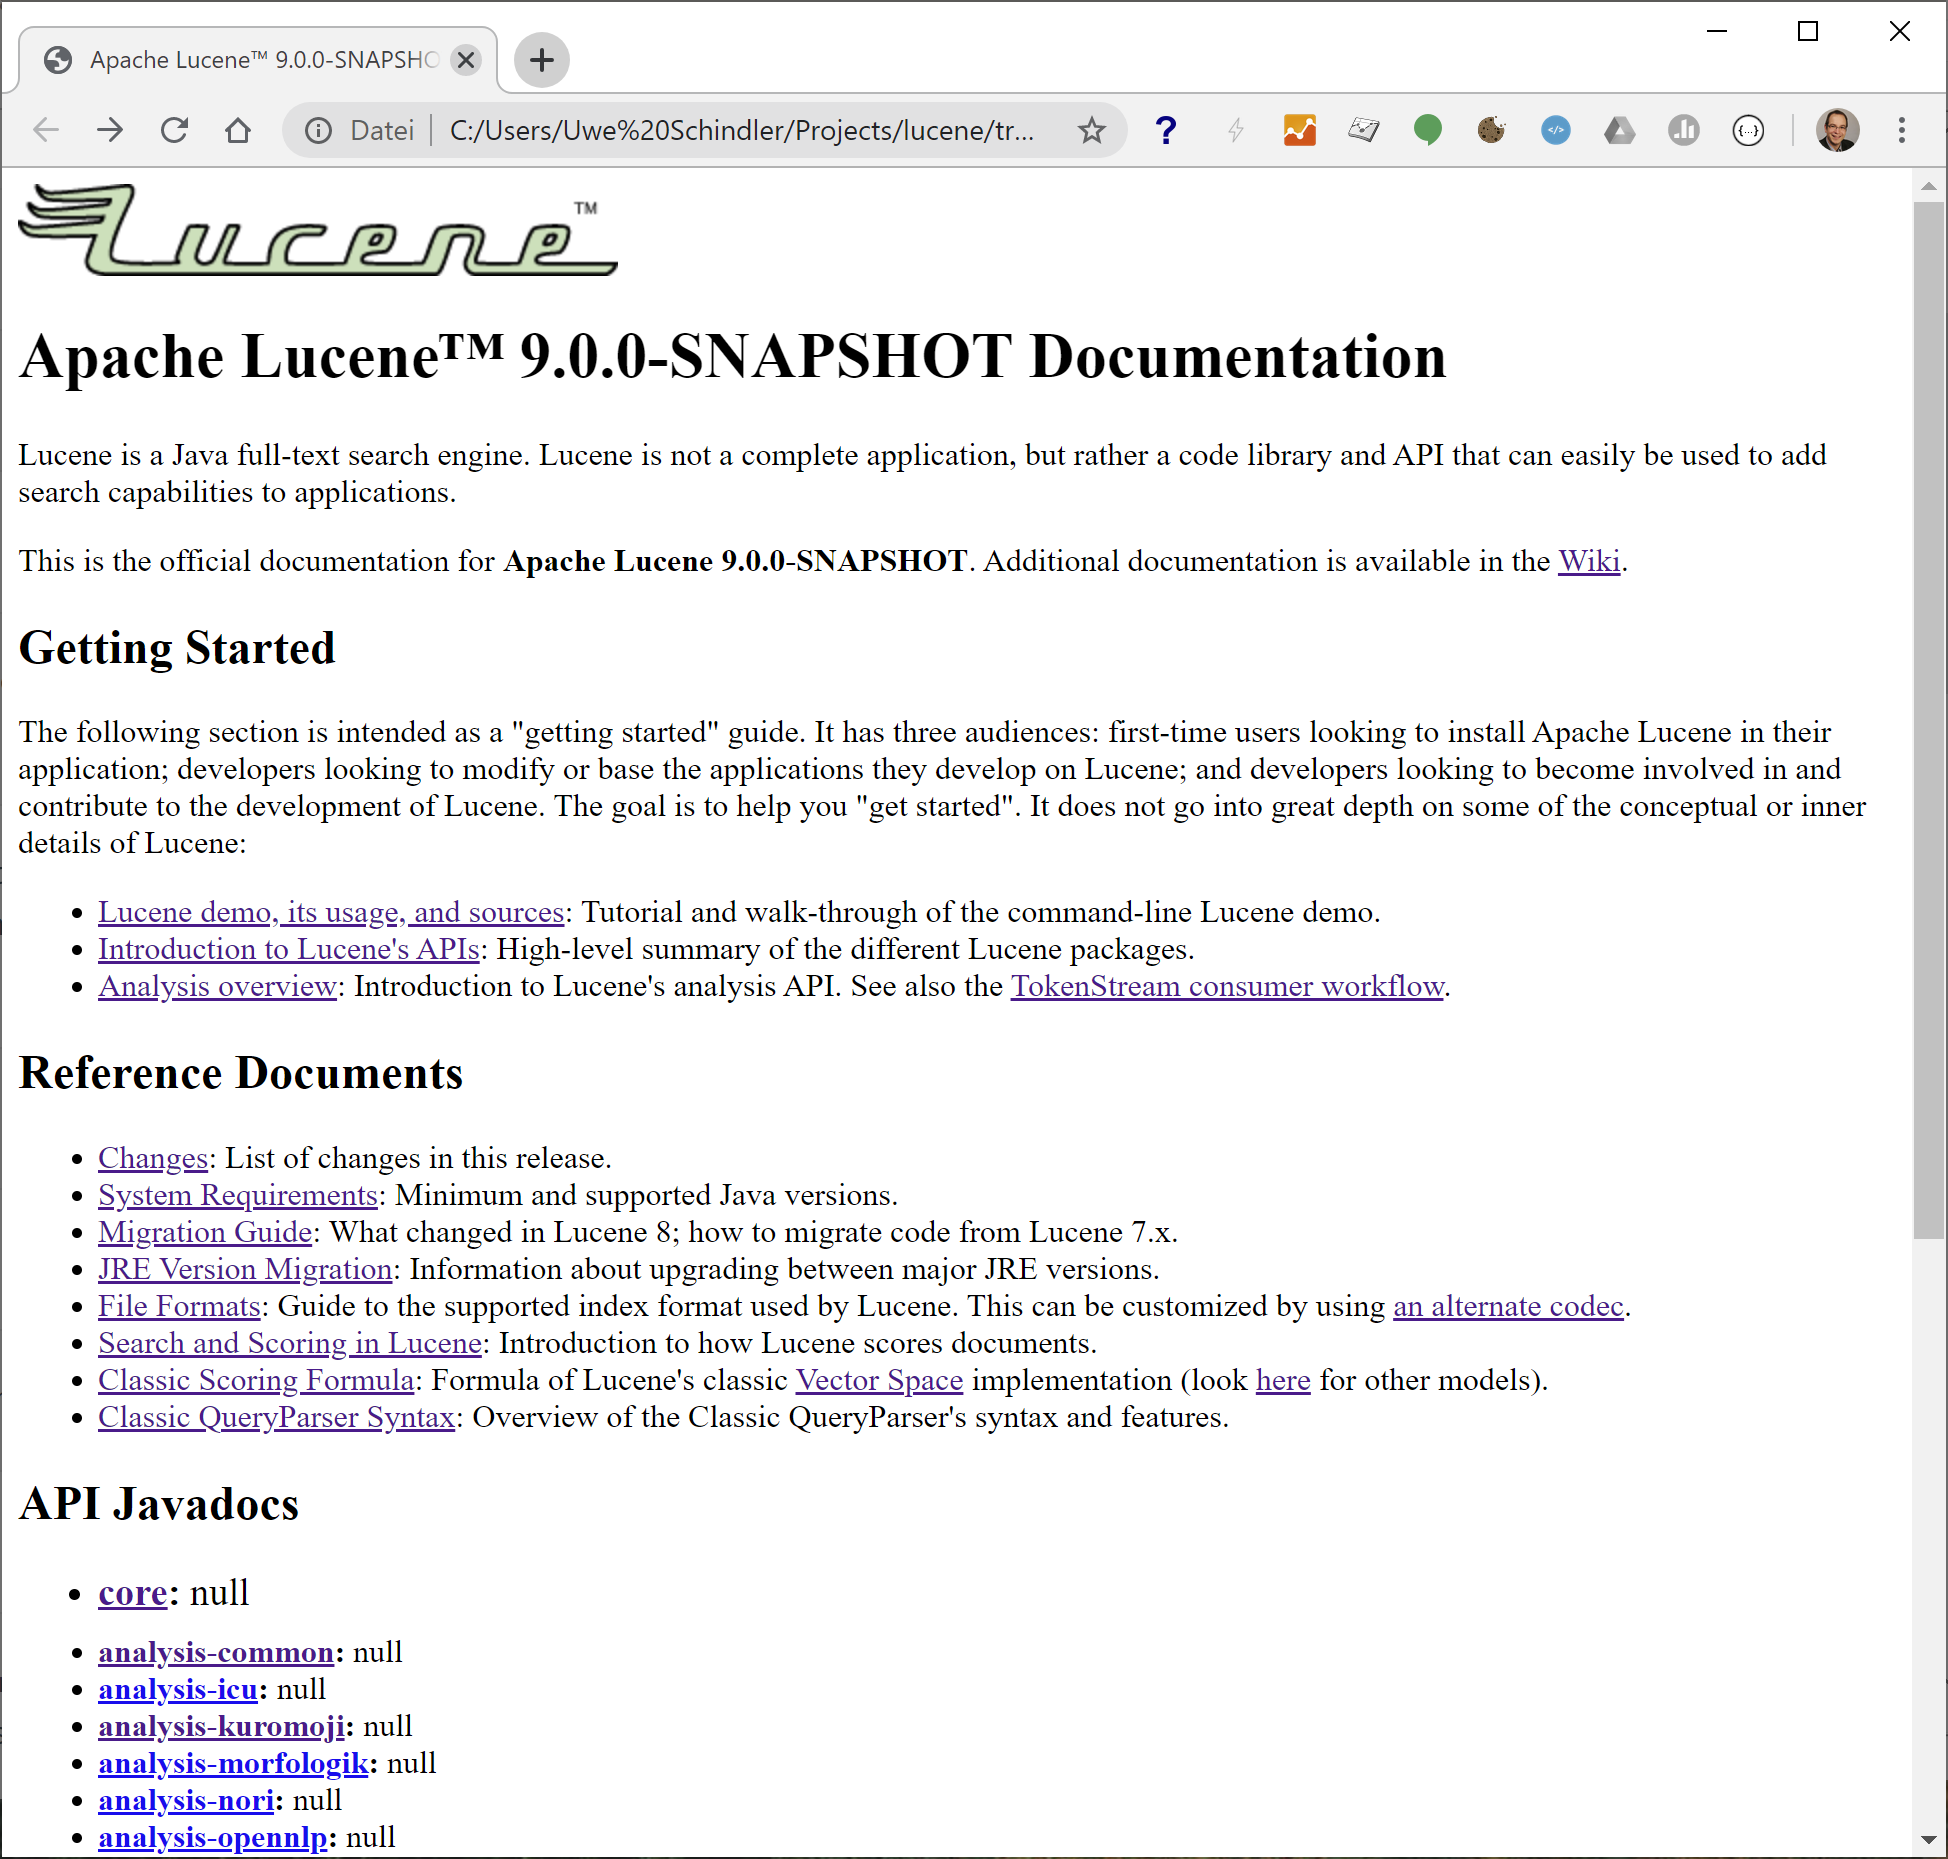Open the analysis-nori Javadocs link
The width and height of the screenshot is (1948, 1859).
[x=186, y=1800]
